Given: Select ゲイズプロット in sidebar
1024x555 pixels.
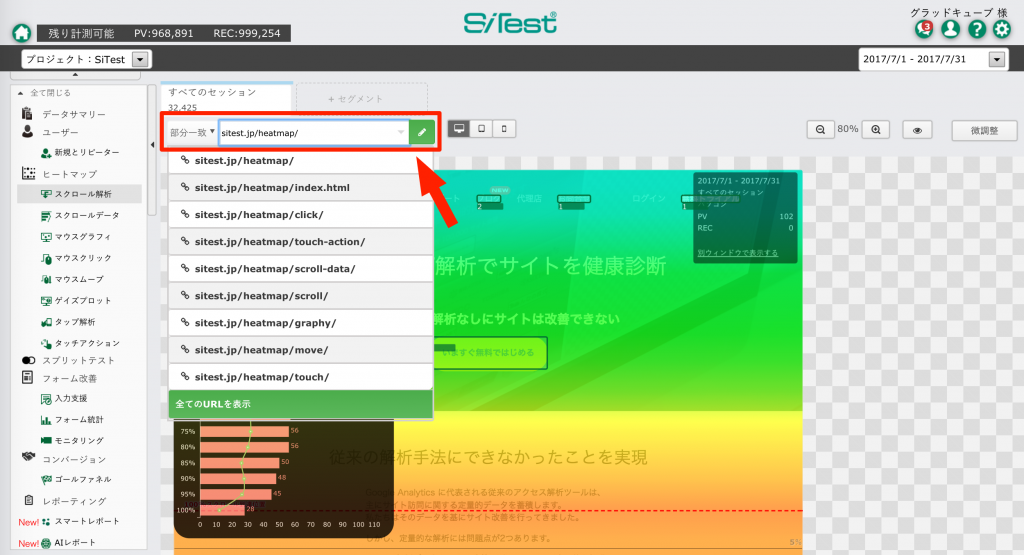Looking at the screenshot, I should tap(76, 300).
